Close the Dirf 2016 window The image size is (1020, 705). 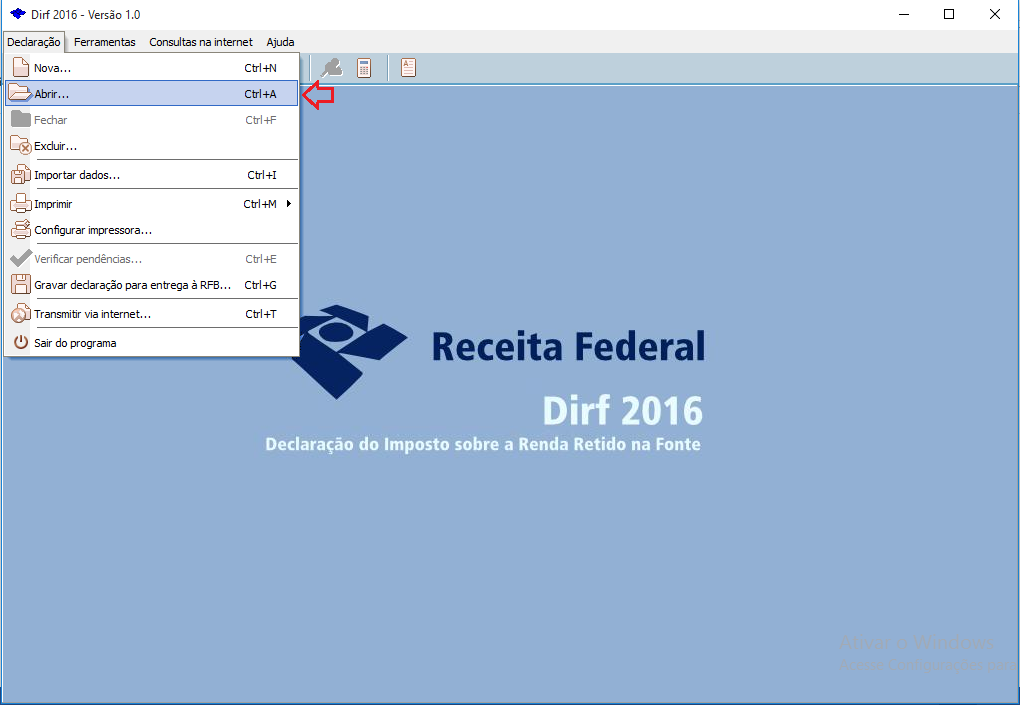995,14
